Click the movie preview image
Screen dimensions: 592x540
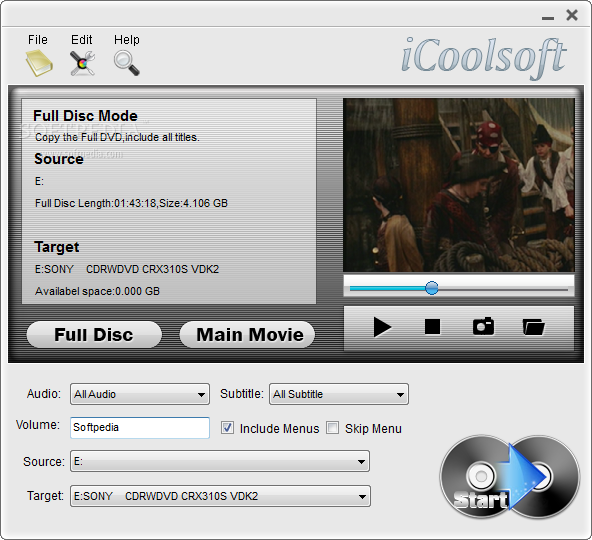[x=459, y=185]
